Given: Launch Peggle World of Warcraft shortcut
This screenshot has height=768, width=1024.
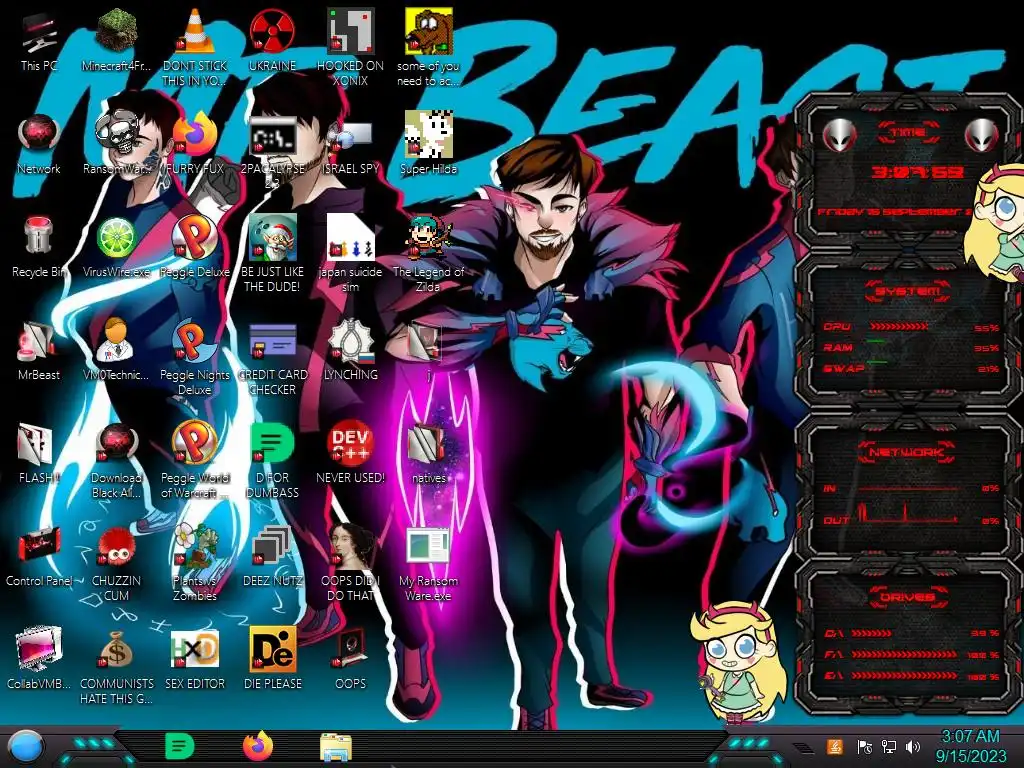Looking at the screenshot, I should click(194, 443).
